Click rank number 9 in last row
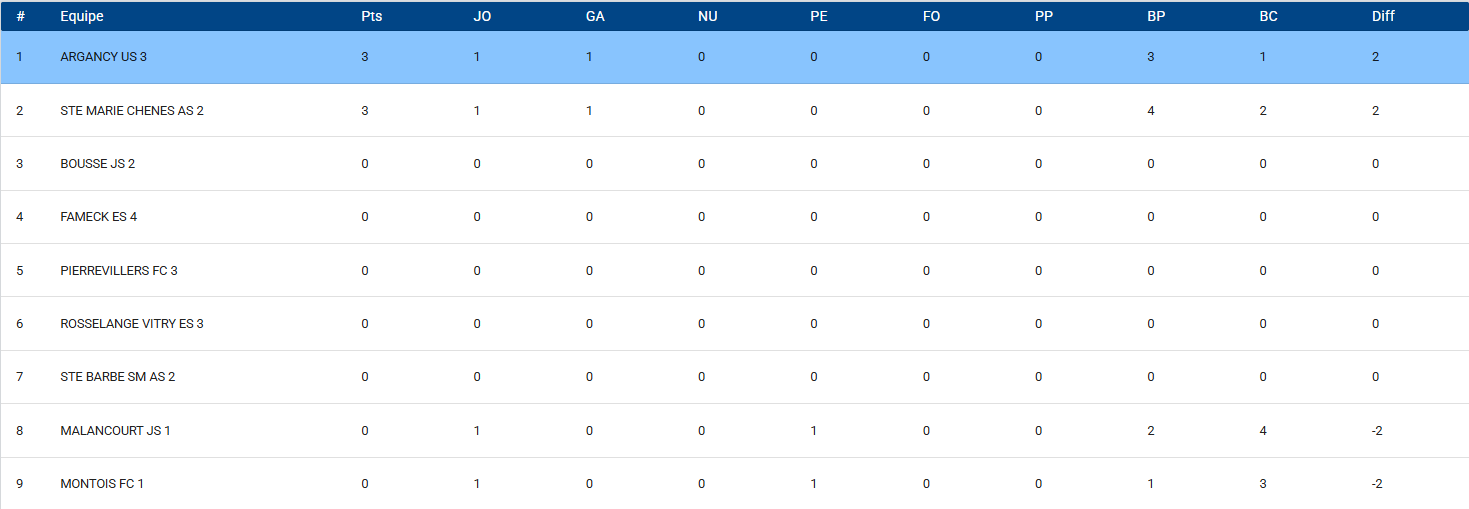Screen dimensions: 1469x509 point(20,484)
